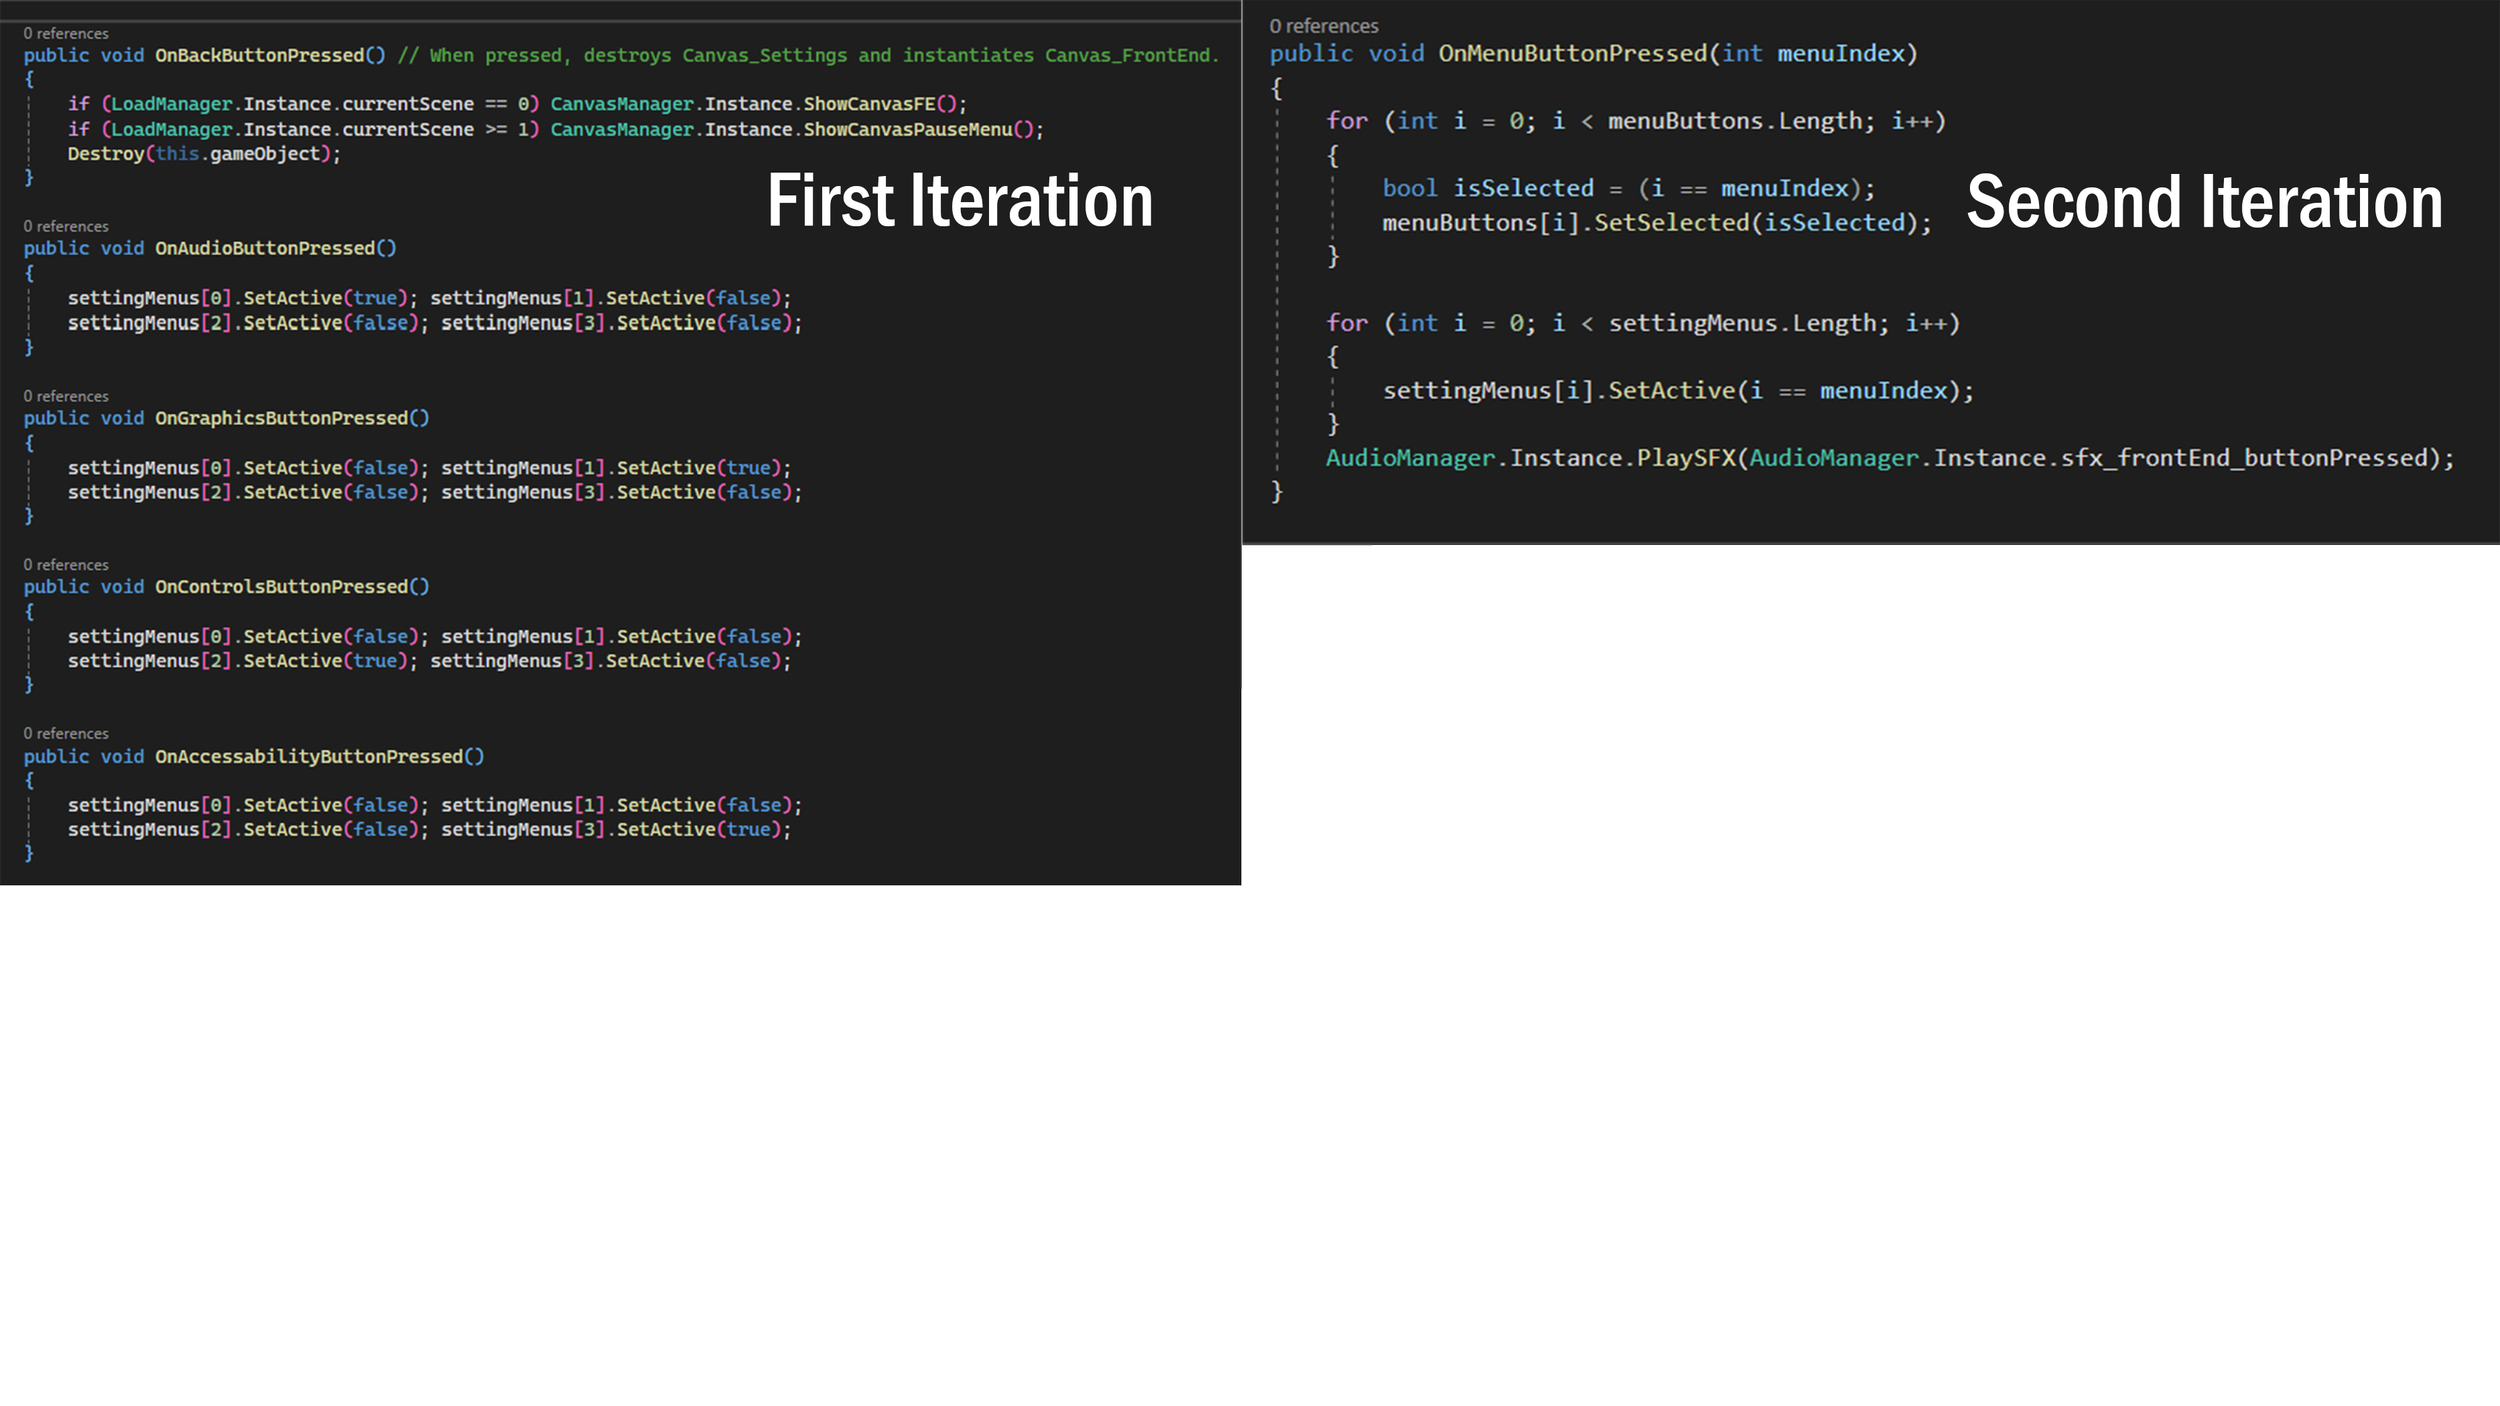Click the ShowCanvasPauseMenu call
Viewport: 2500px width, 1406px height.
point(908,130)
